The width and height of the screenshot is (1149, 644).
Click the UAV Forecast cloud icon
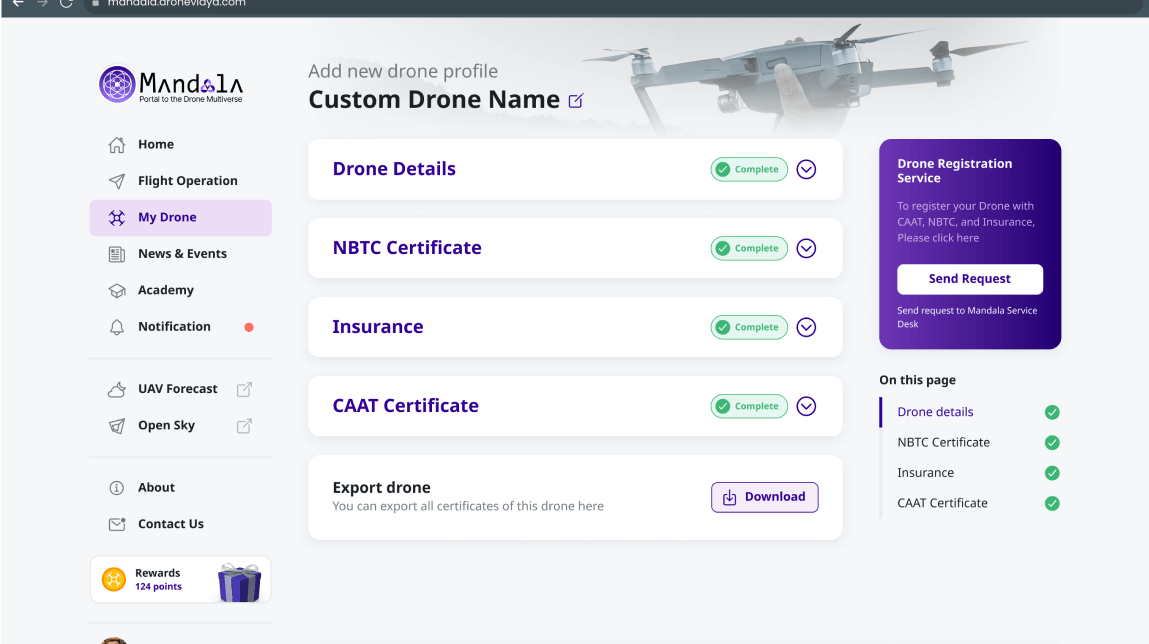117,390
